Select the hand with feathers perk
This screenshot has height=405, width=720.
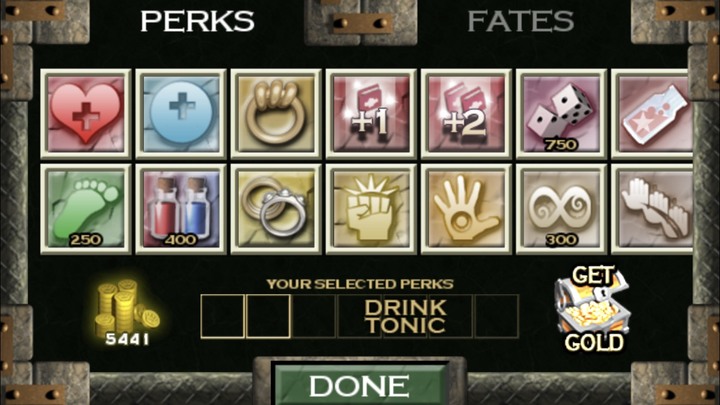click(652, 209)
